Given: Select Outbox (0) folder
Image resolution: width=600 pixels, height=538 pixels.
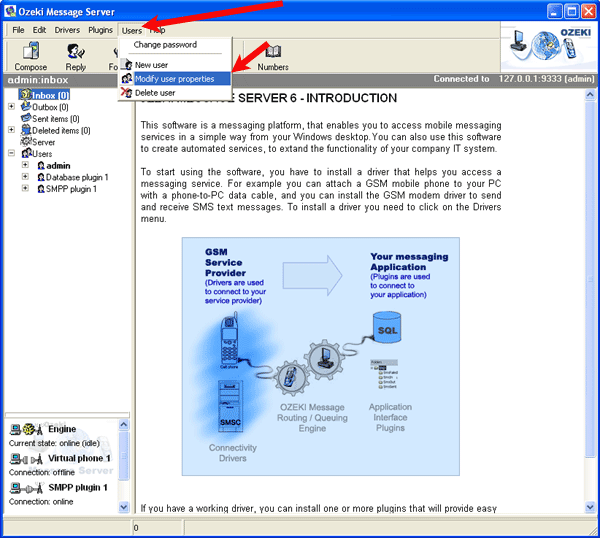Looking at the screenshot, I should click(x=51, y=107).
